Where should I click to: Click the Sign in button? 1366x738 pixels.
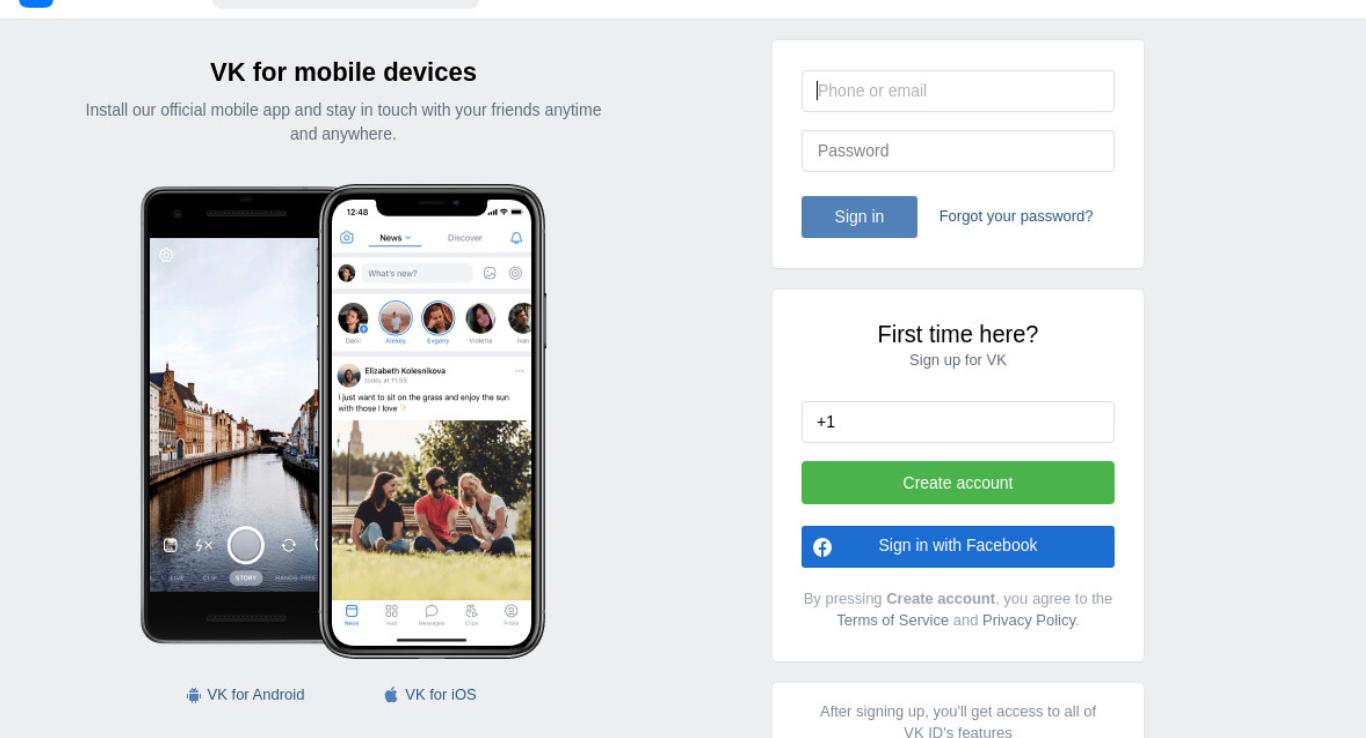point(859,217)
